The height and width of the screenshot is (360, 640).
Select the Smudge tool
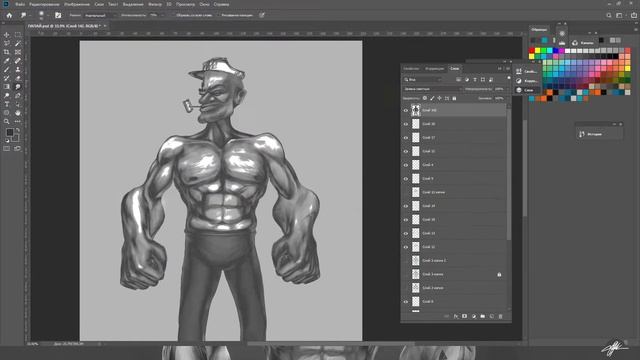pos(18,87)
